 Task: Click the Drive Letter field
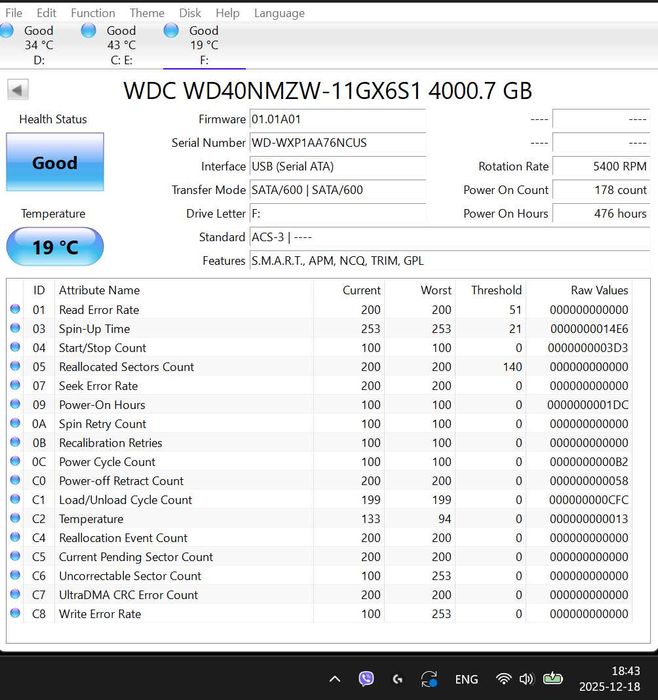[x=337, y=213]
